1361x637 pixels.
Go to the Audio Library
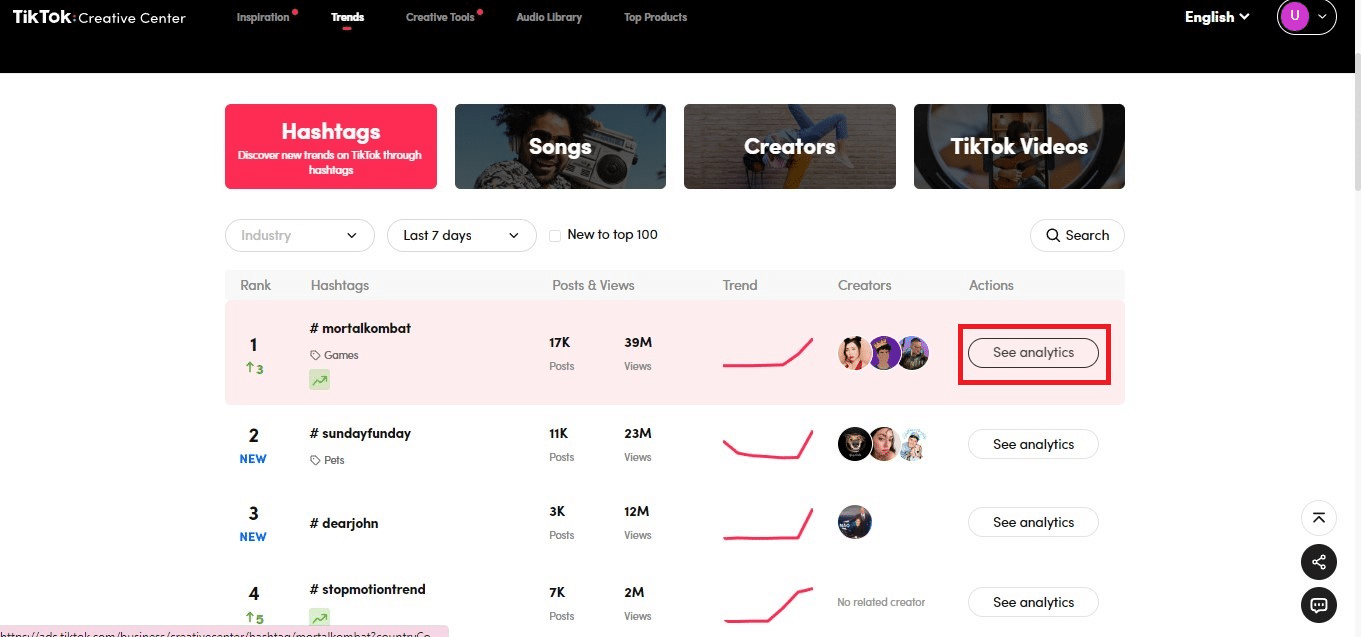[549, 17]
